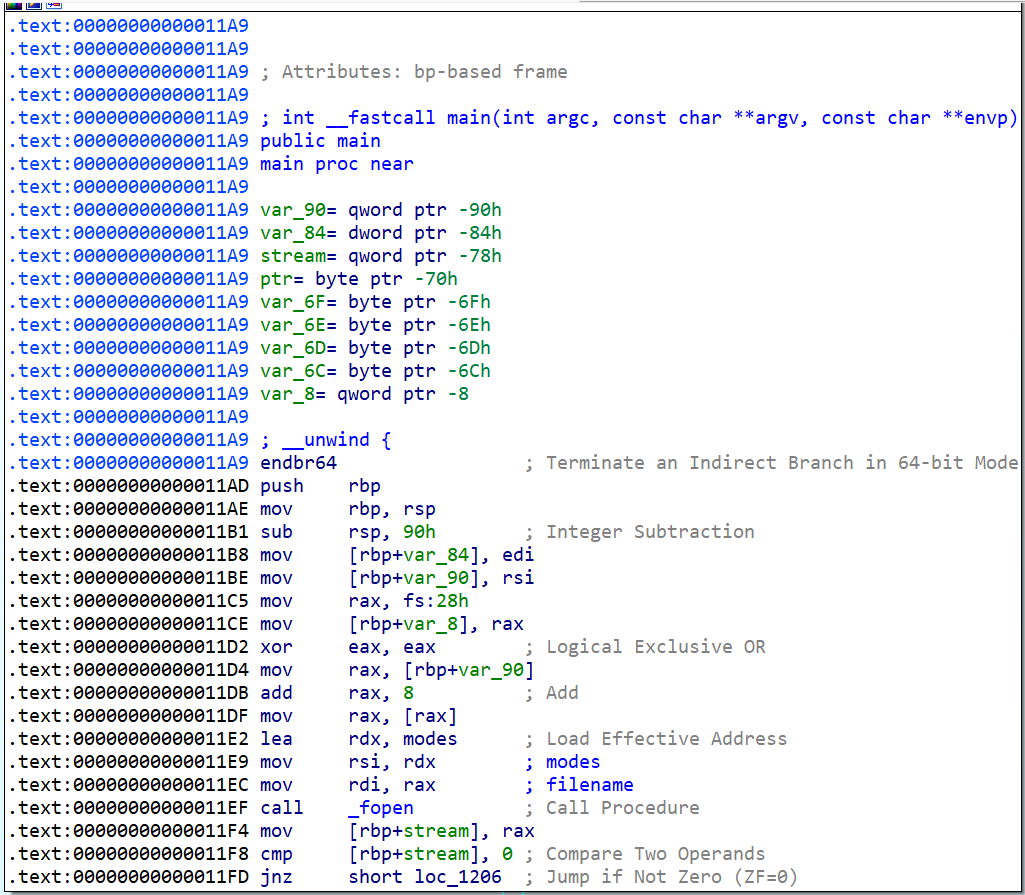Select the jnz mnemonic
Screen dimensions: 1025x895
tap(277, 877)
